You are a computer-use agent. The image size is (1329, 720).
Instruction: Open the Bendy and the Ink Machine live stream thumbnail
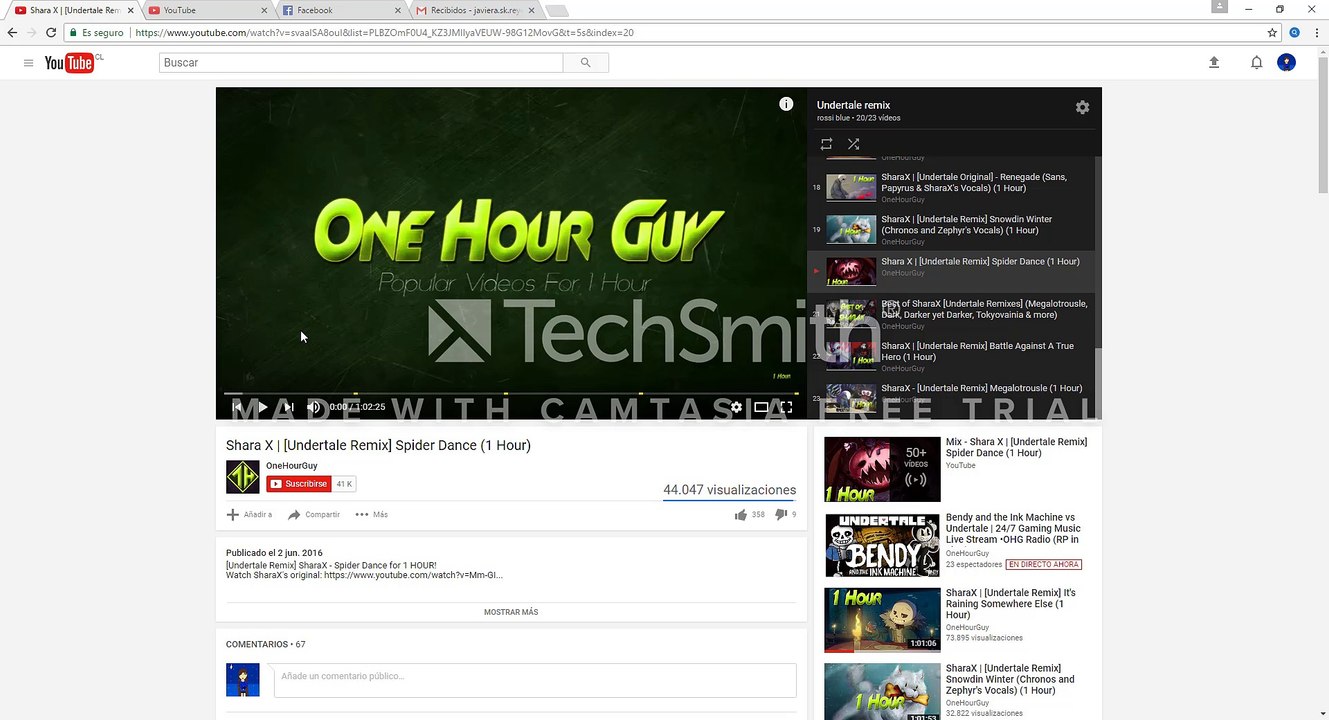pos(882,545)
